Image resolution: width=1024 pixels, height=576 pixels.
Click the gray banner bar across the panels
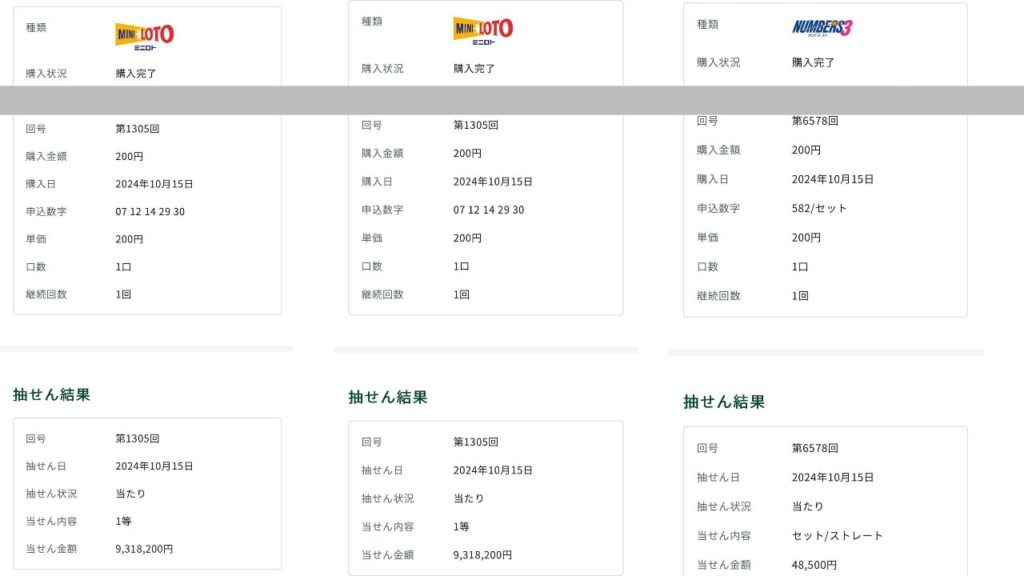point(512,100)
